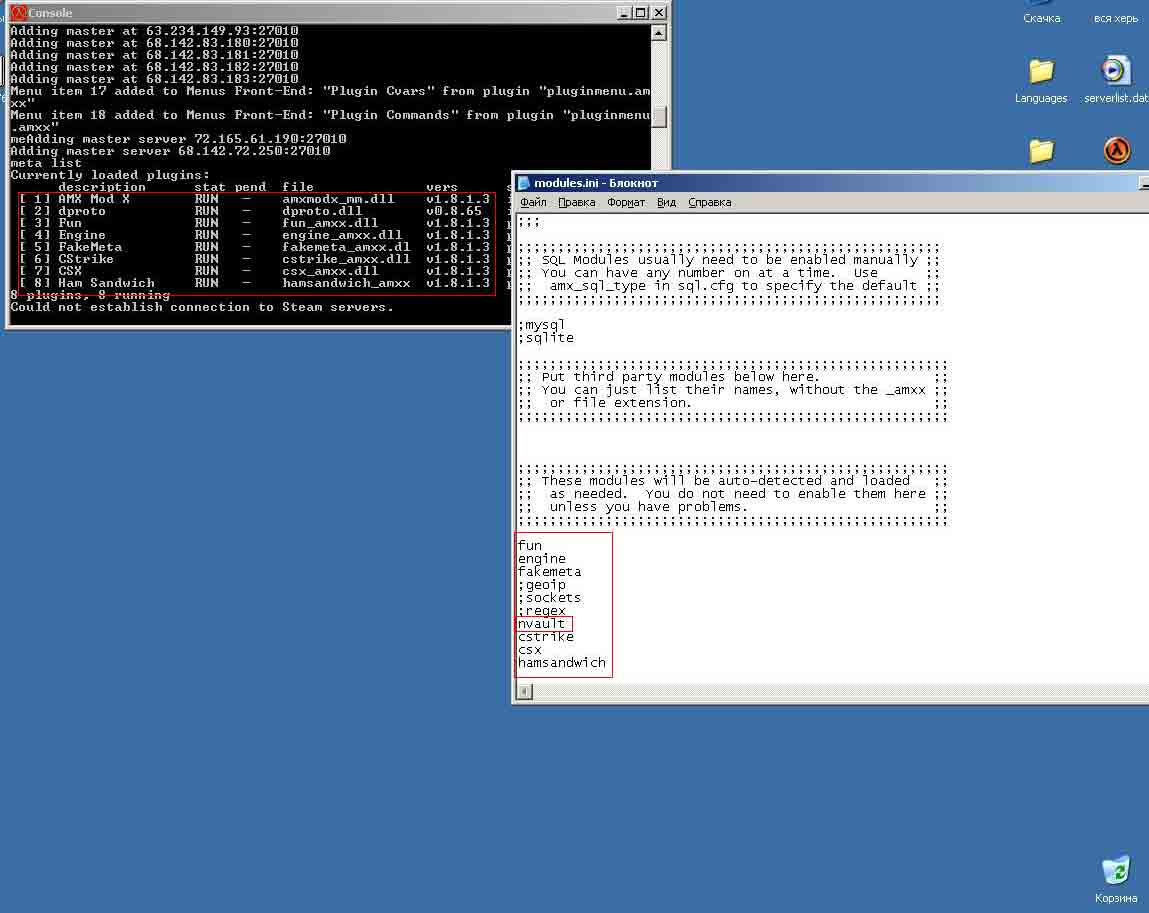Click the ';regex' line in Notepad
This screenshot has width=1149, height=913.
[542, 611]
